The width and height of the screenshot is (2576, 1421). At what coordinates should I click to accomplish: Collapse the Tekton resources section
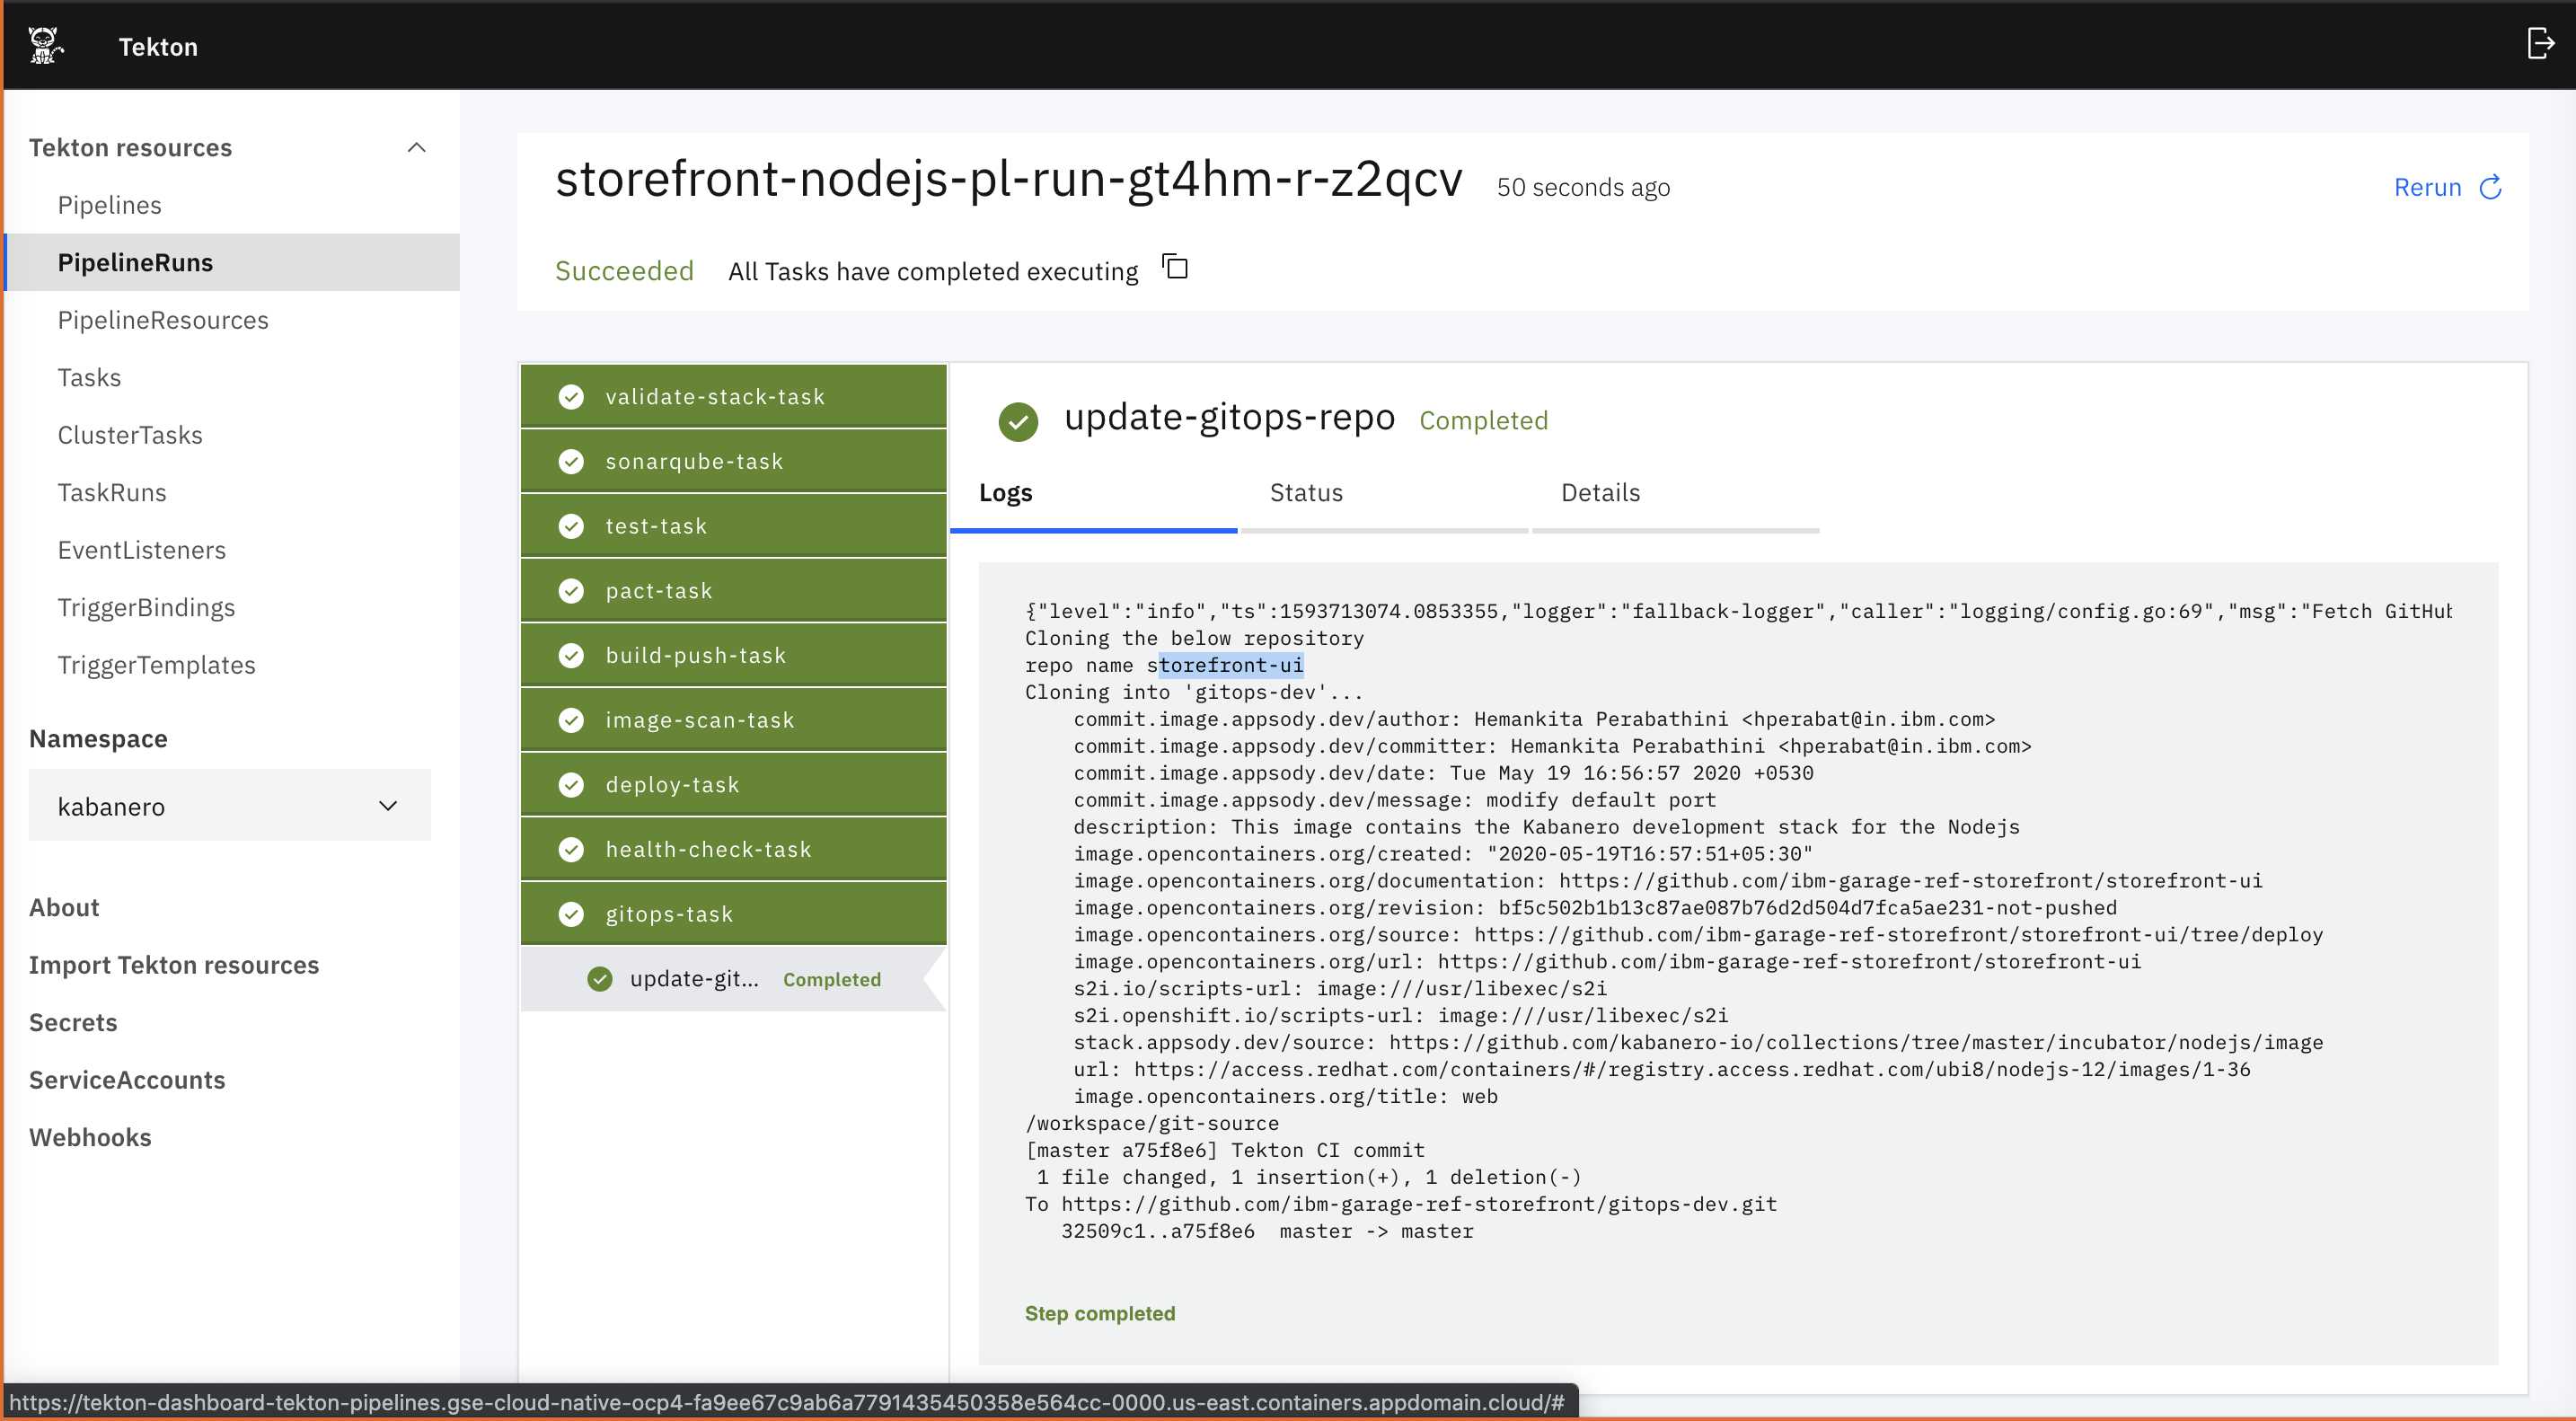point(417,147)
